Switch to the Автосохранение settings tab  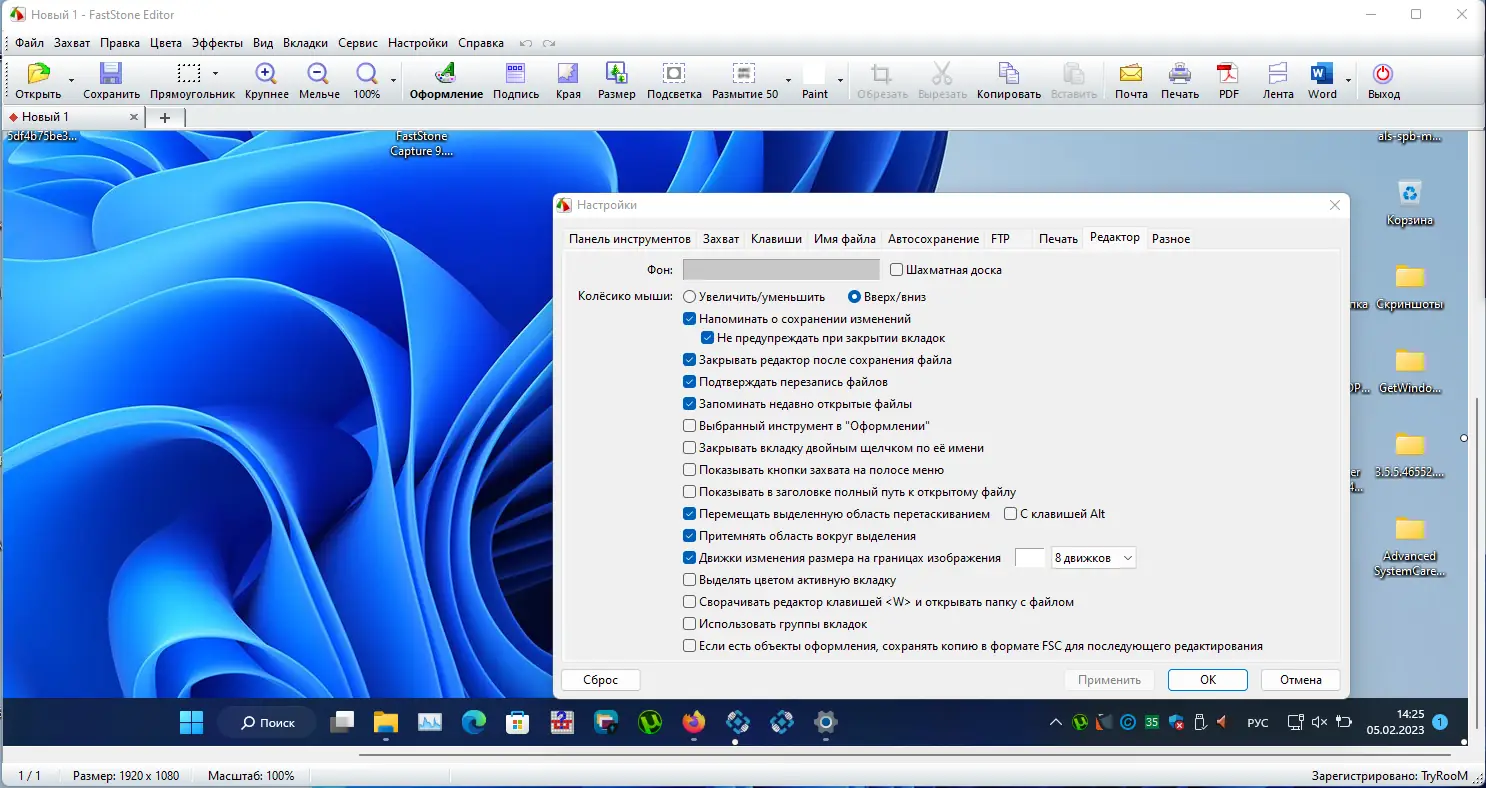[x=933, y=239]
